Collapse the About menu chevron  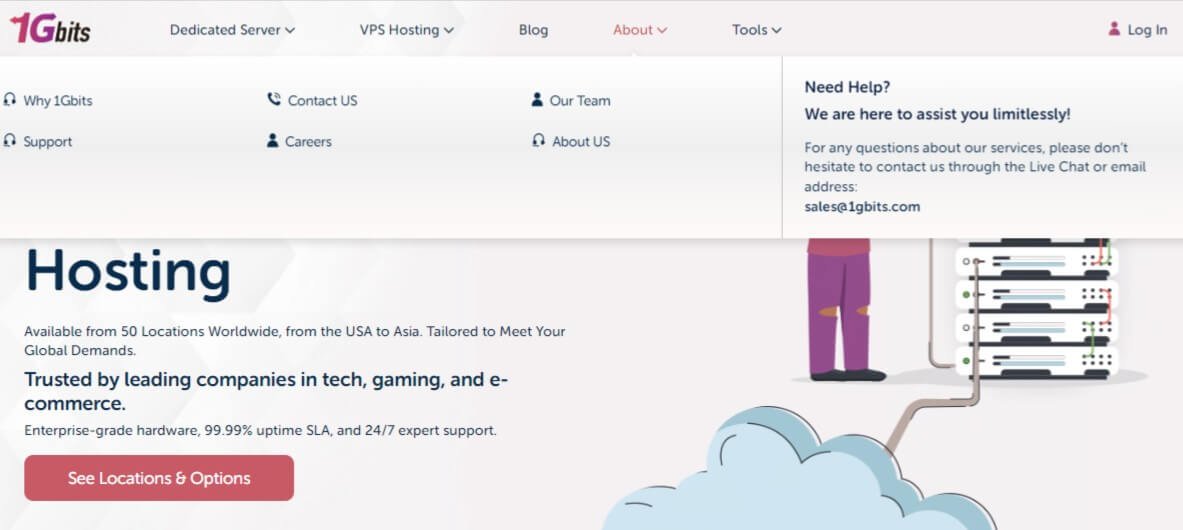(662, 31)
